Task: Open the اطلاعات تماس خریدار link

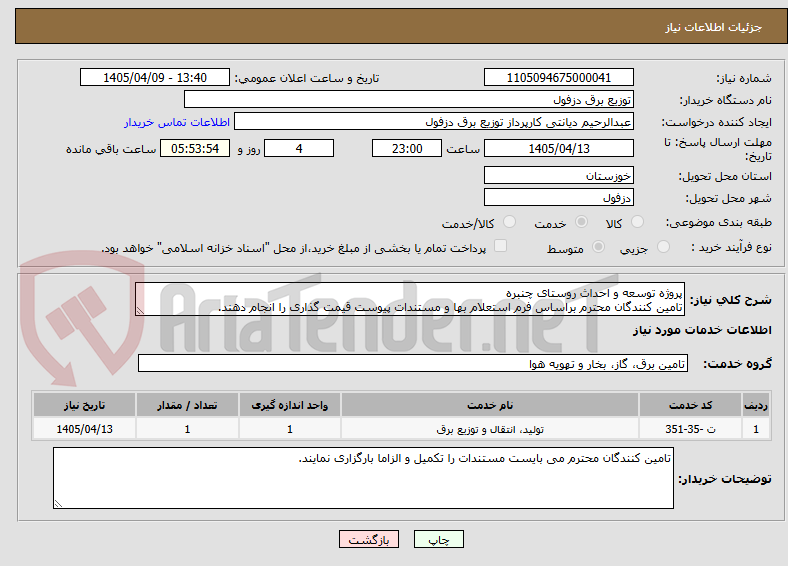Action: point(177,122)
